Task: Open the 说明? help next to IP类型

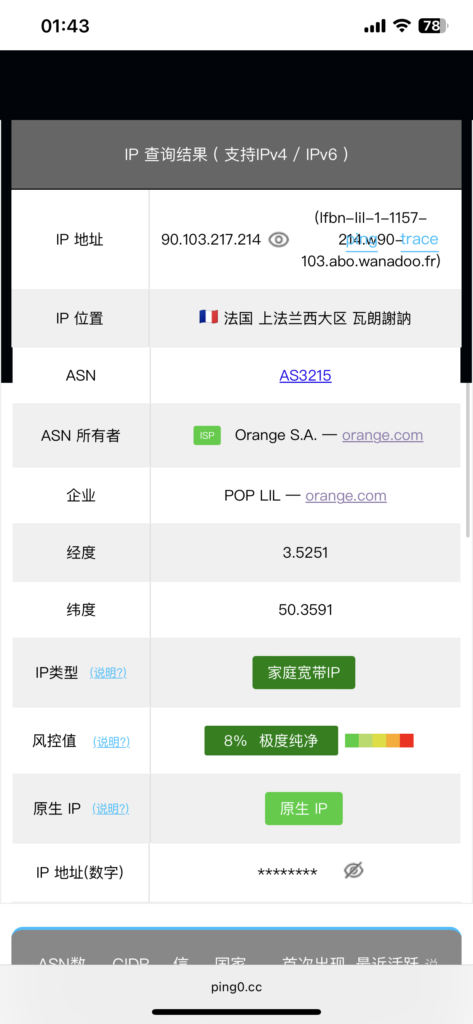Action: pyautogui.click(x=108, y=673)
